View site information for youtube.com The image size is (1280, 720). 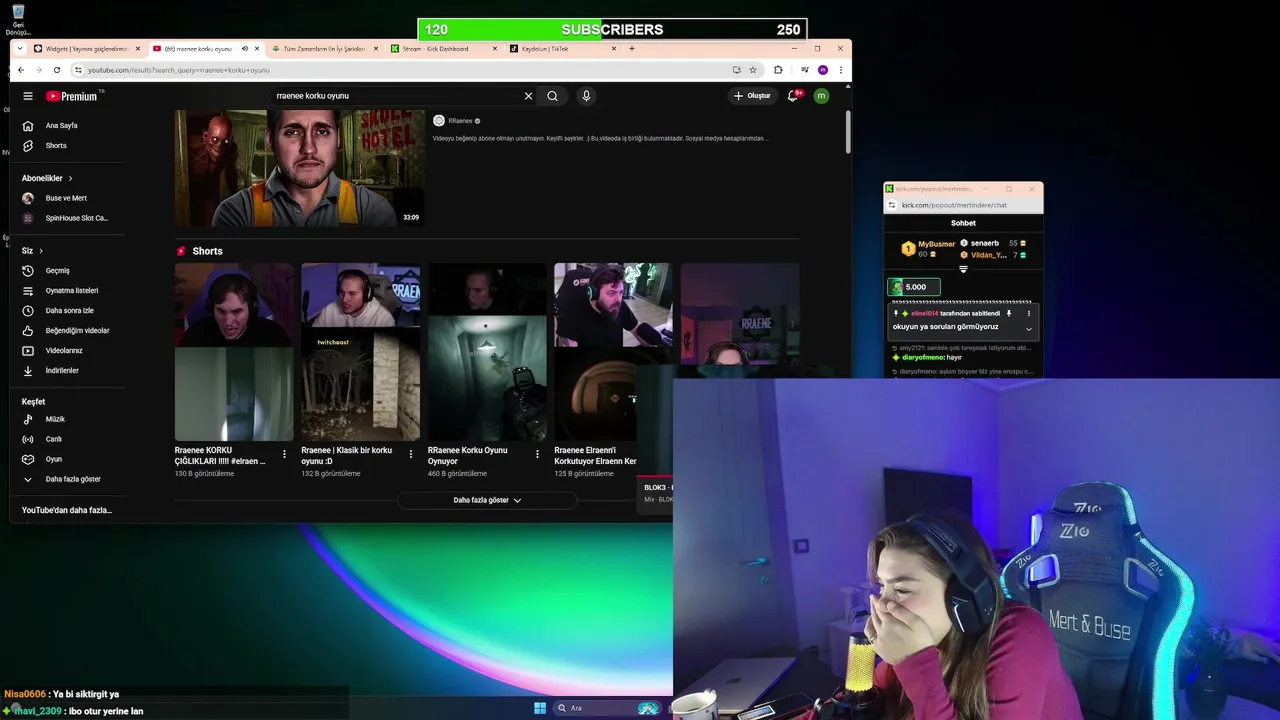tap(77, 70)
